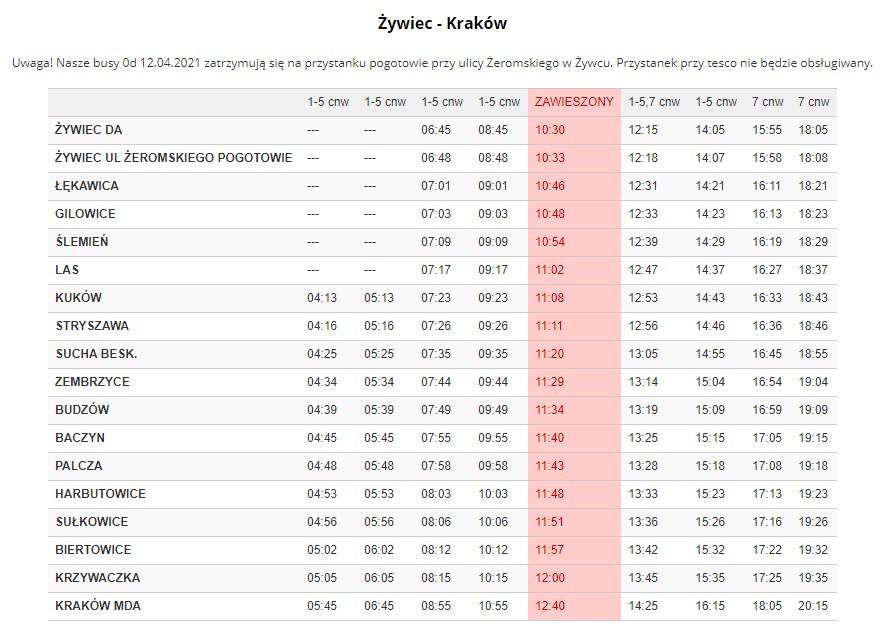896x640 pixels.
Task: Click the notice about the Żeromskiego stop
Action: pyautogui.click(x=442, y=63)
